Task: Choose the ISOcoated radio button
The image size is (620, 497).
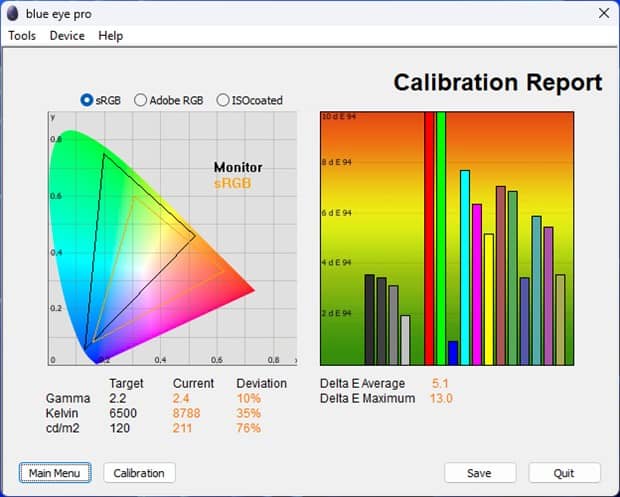Action: (x=223, y=100)
